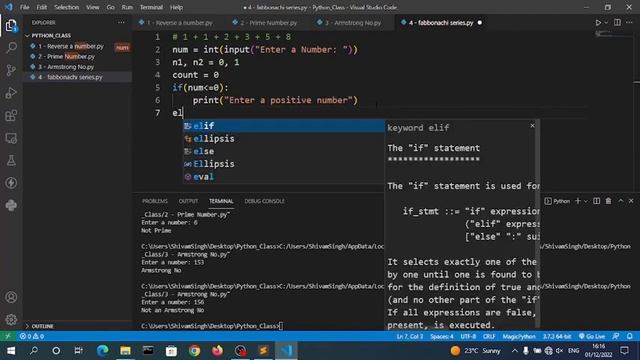Open the Accounts menu icon
Screen dimensions: 640x360
11,297
